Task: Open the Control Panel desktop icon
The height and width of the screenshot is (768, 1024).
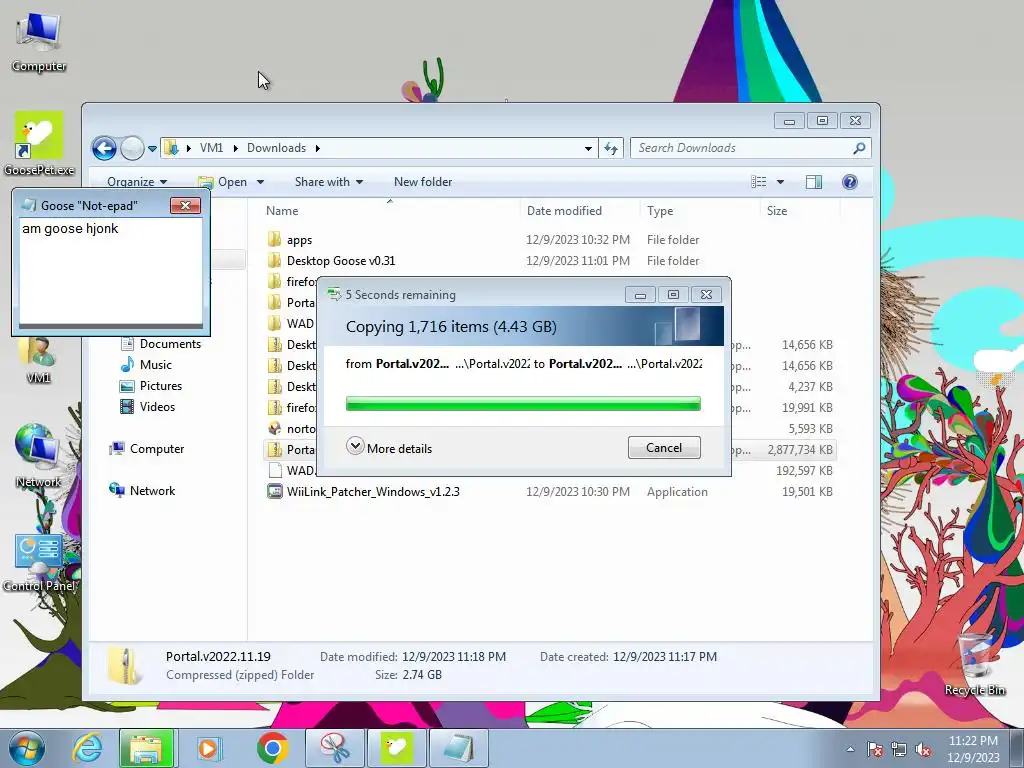Action: [x=39, y=563]
